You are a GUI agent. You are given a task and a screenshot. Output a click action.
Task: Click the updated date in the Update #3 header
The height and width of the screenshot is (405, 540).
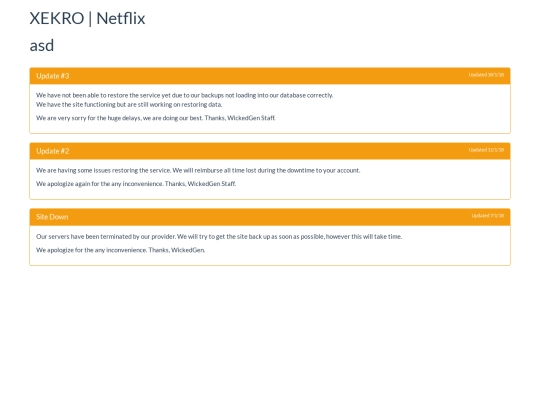(x=486, y=75)
